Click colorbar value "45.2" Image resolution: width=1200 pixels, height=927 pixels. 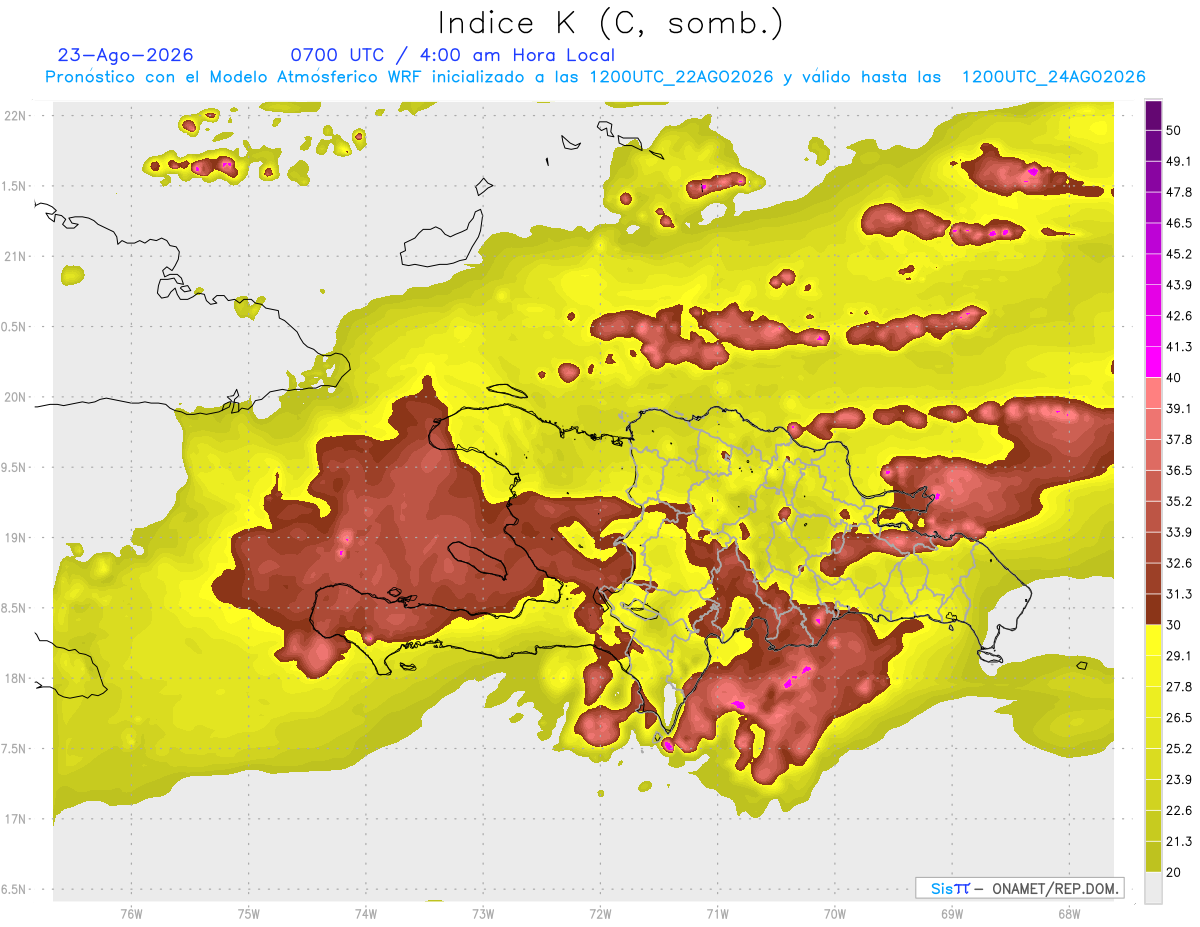1179,254
